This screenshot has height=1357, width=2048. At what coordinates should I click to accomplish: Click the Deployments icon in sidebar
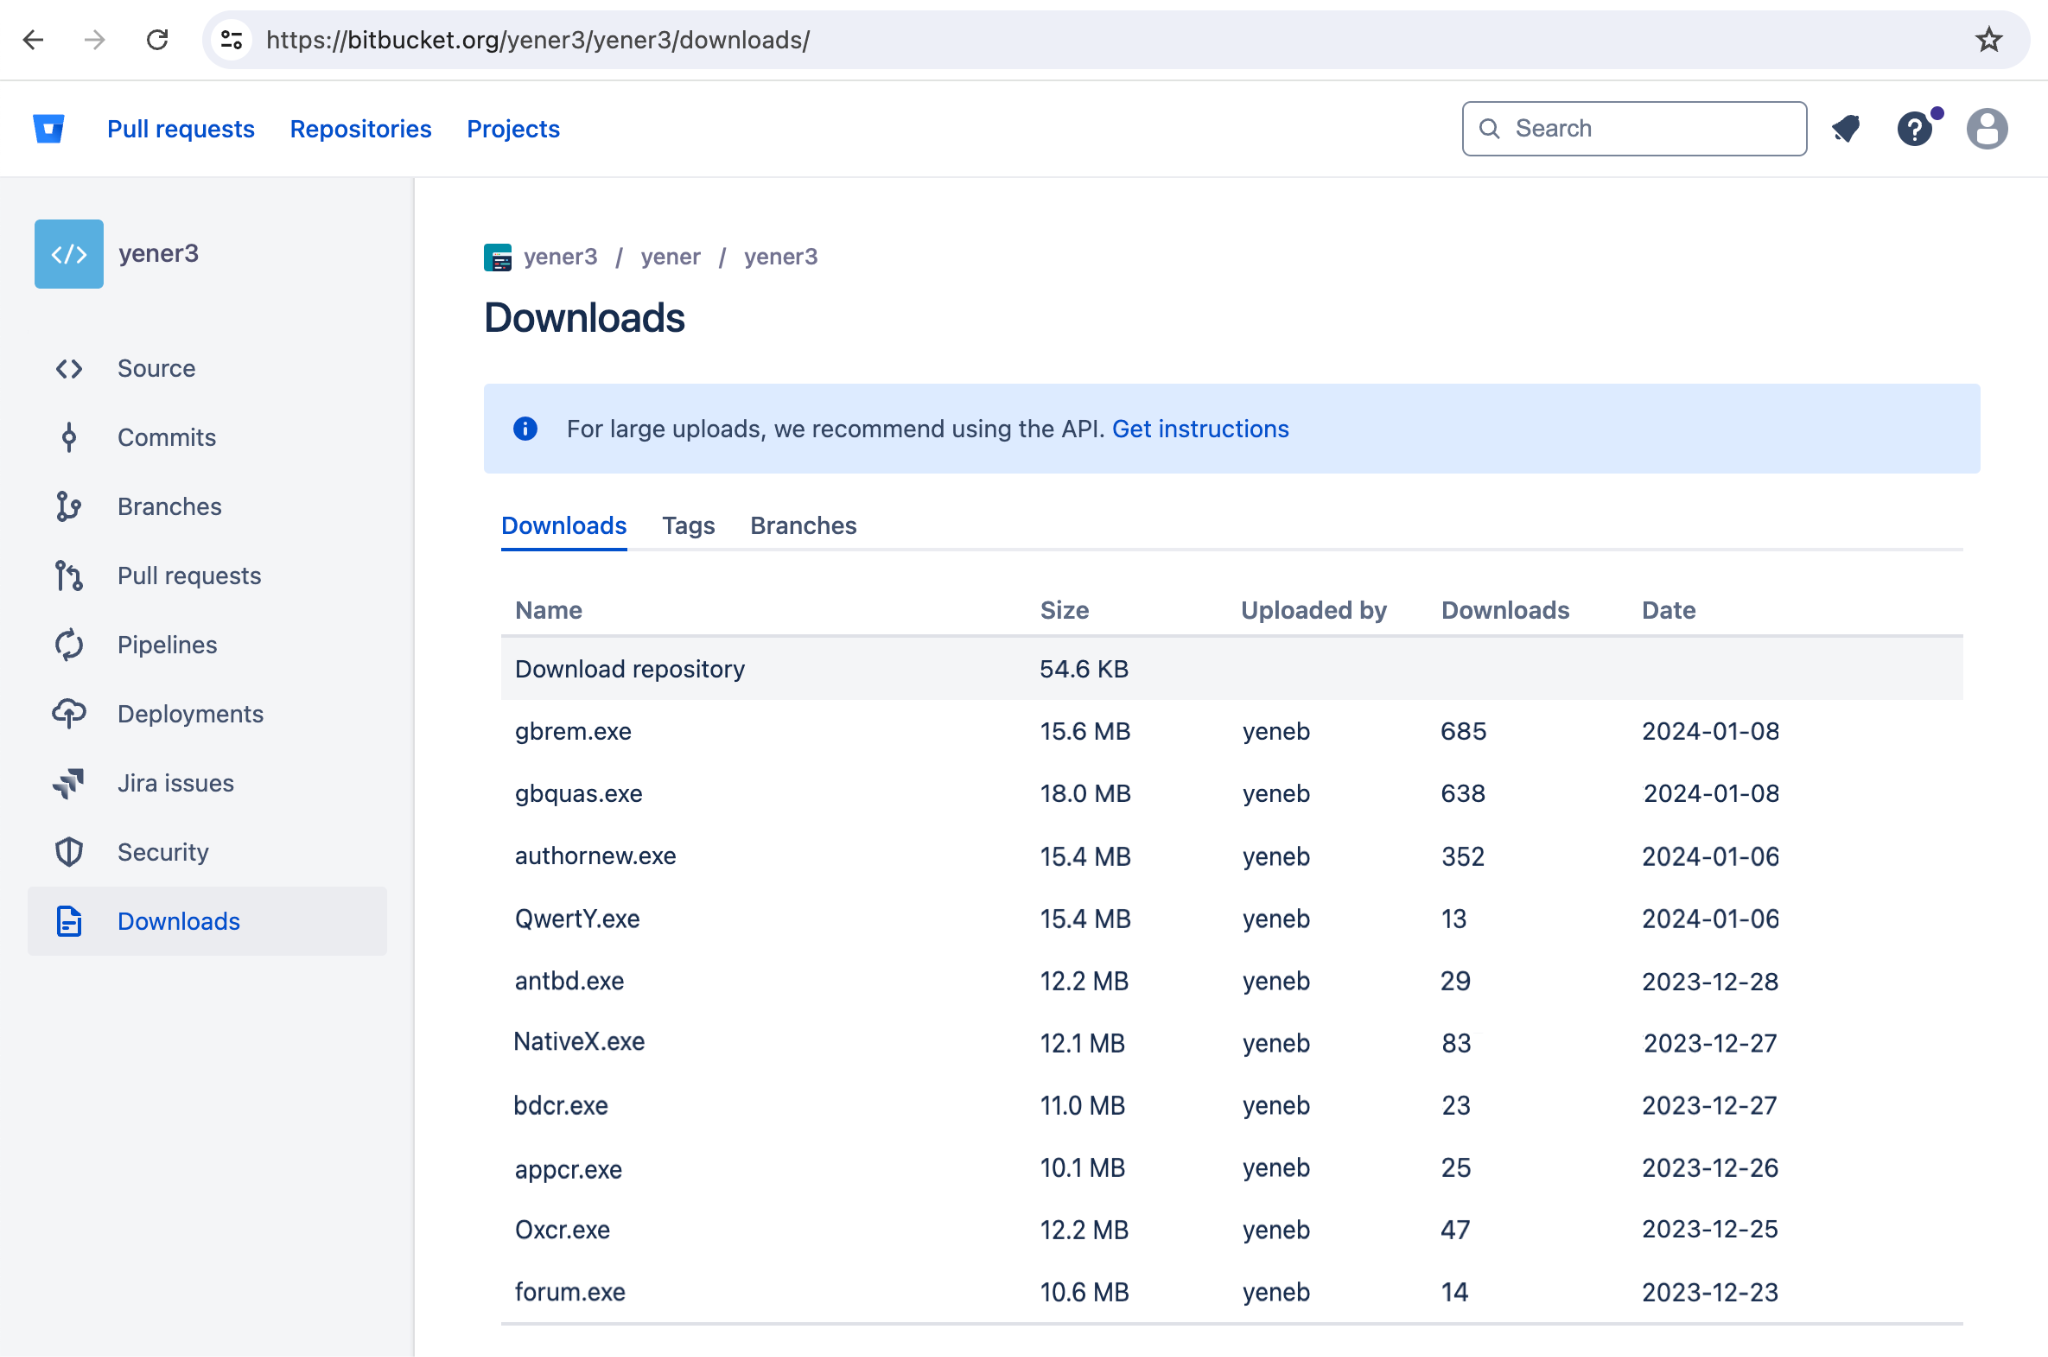[70, 713]
